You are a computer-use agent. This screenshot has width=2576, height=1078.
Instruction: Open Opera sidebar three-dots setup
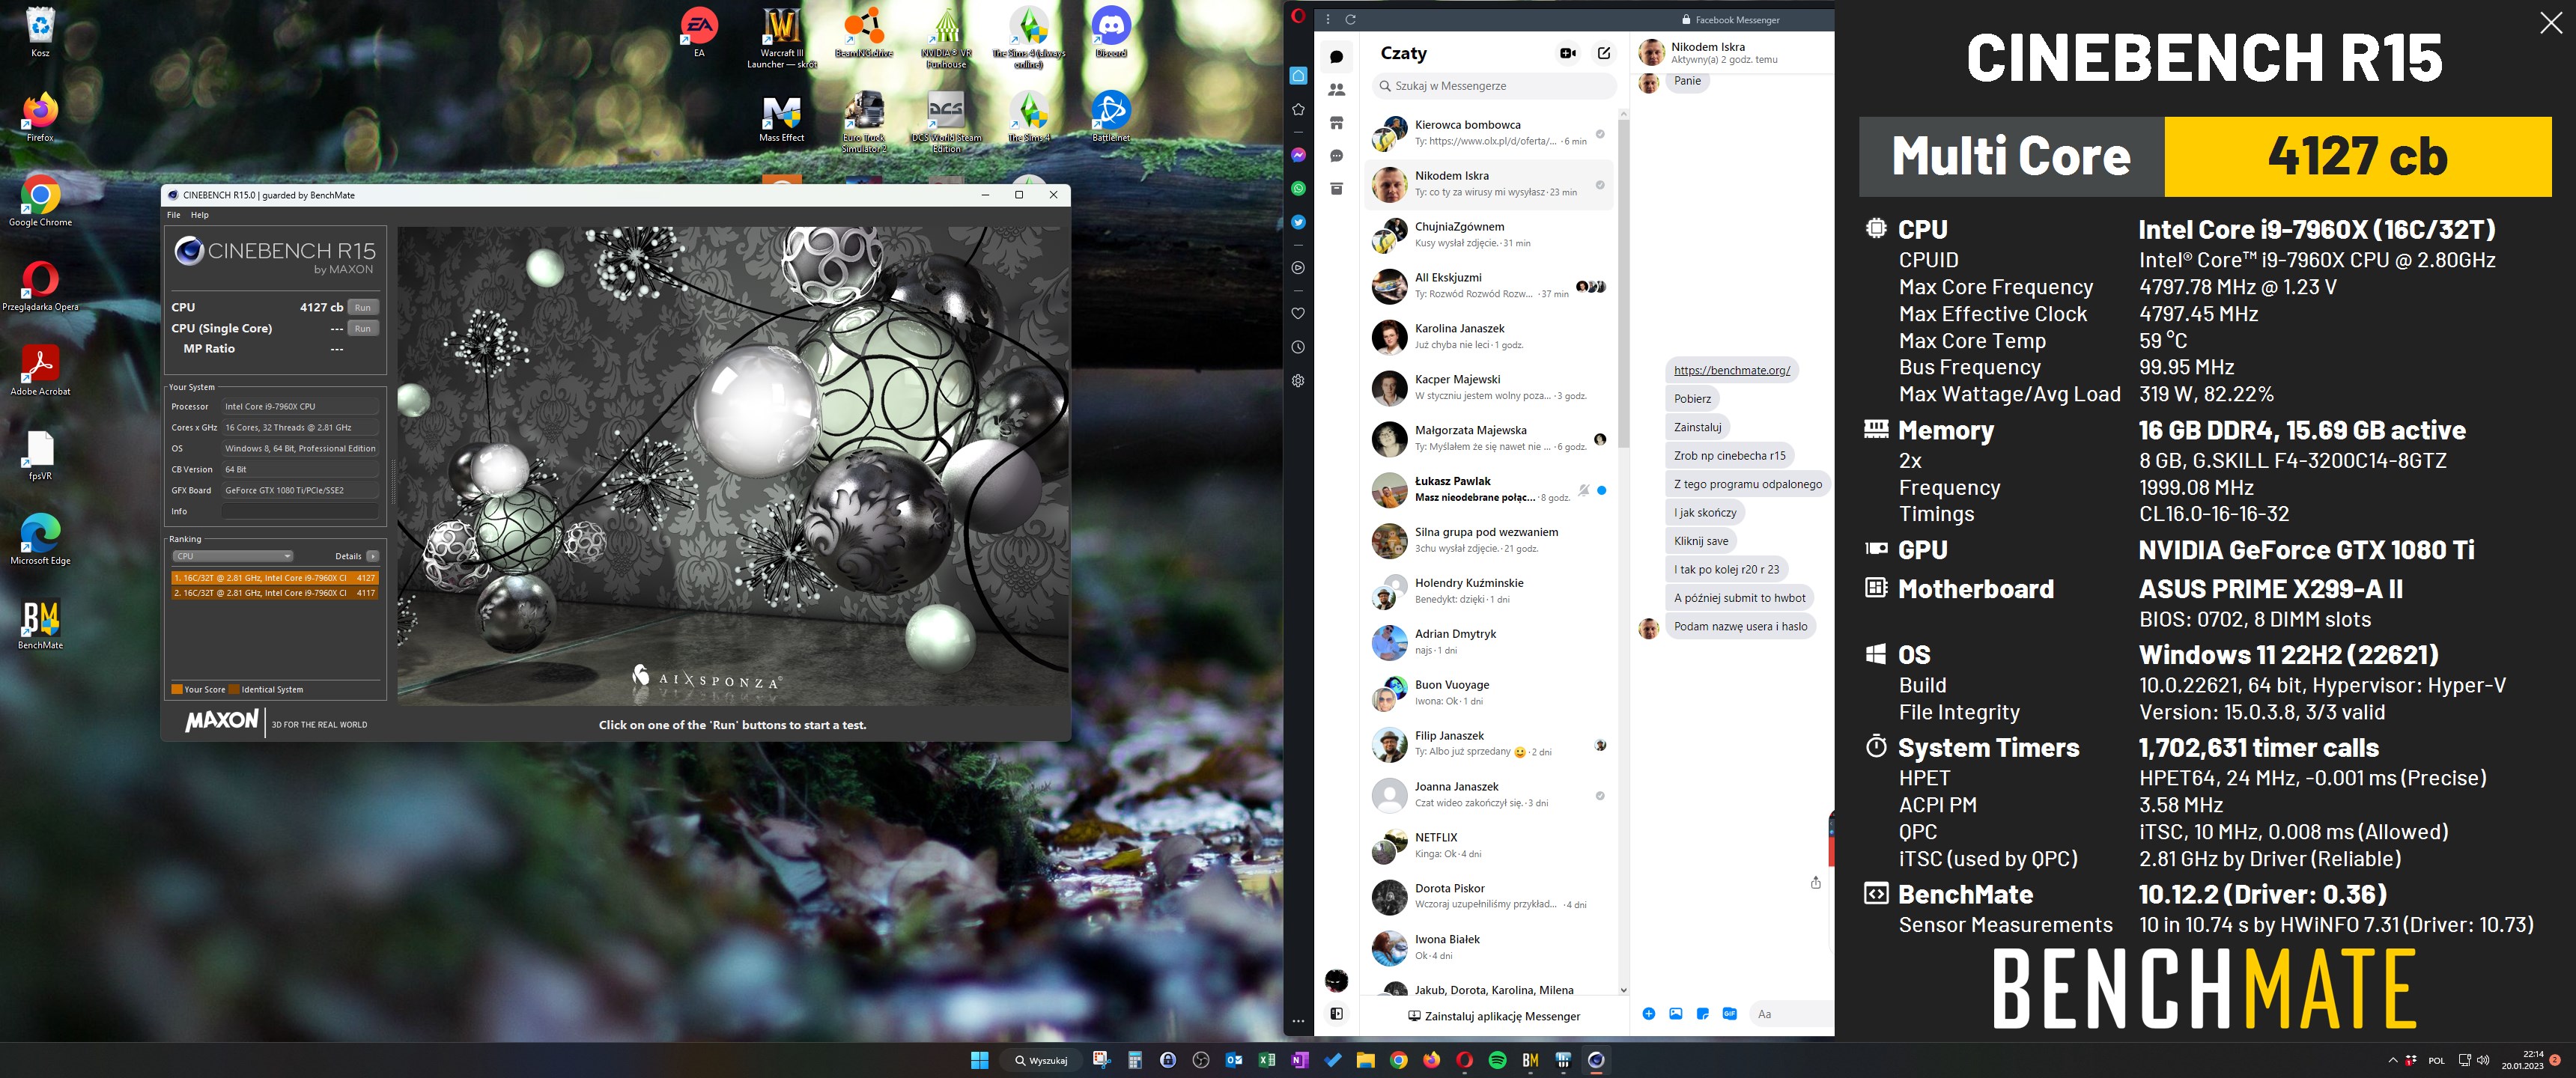click(x=1298, y=1022)
